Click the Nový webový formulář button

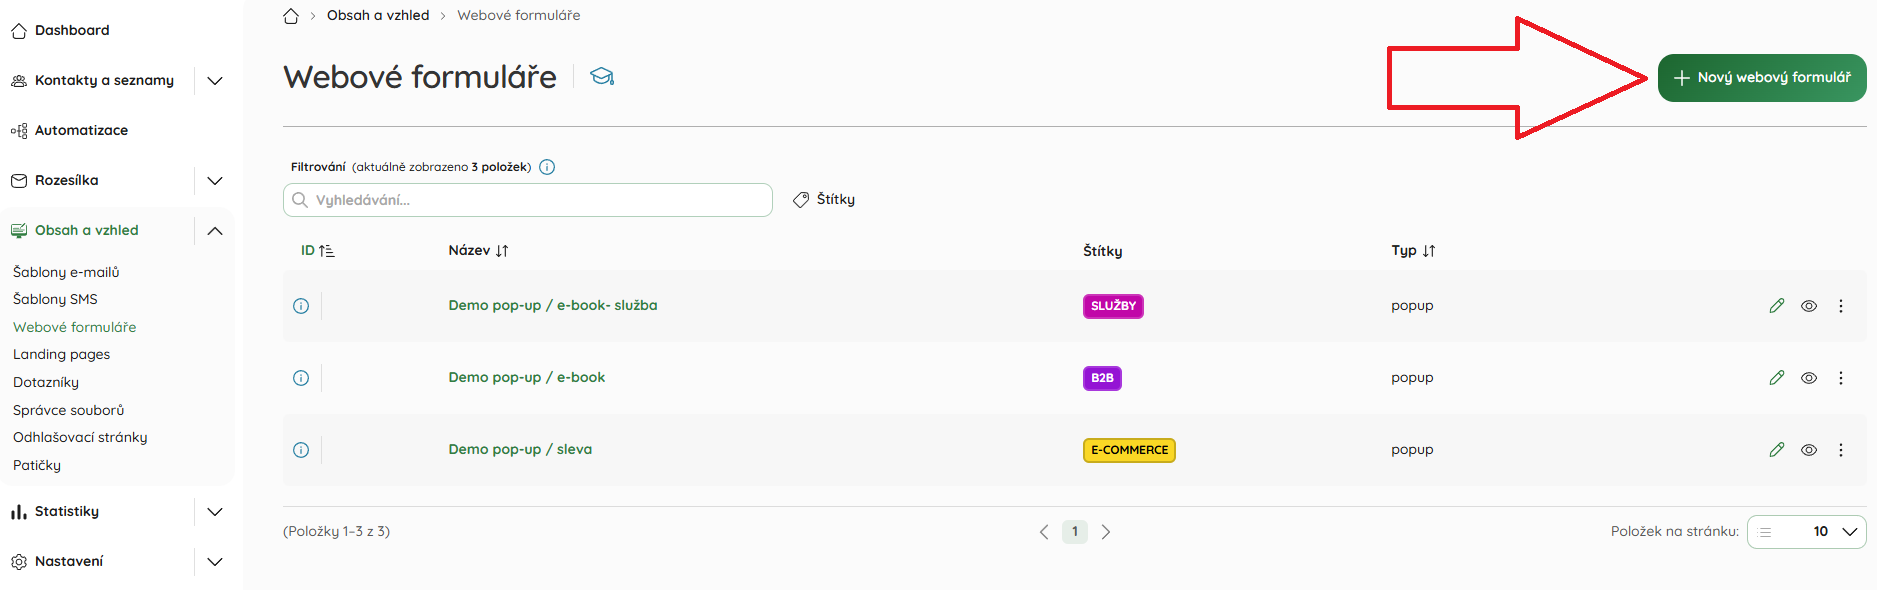point(1762,78)
